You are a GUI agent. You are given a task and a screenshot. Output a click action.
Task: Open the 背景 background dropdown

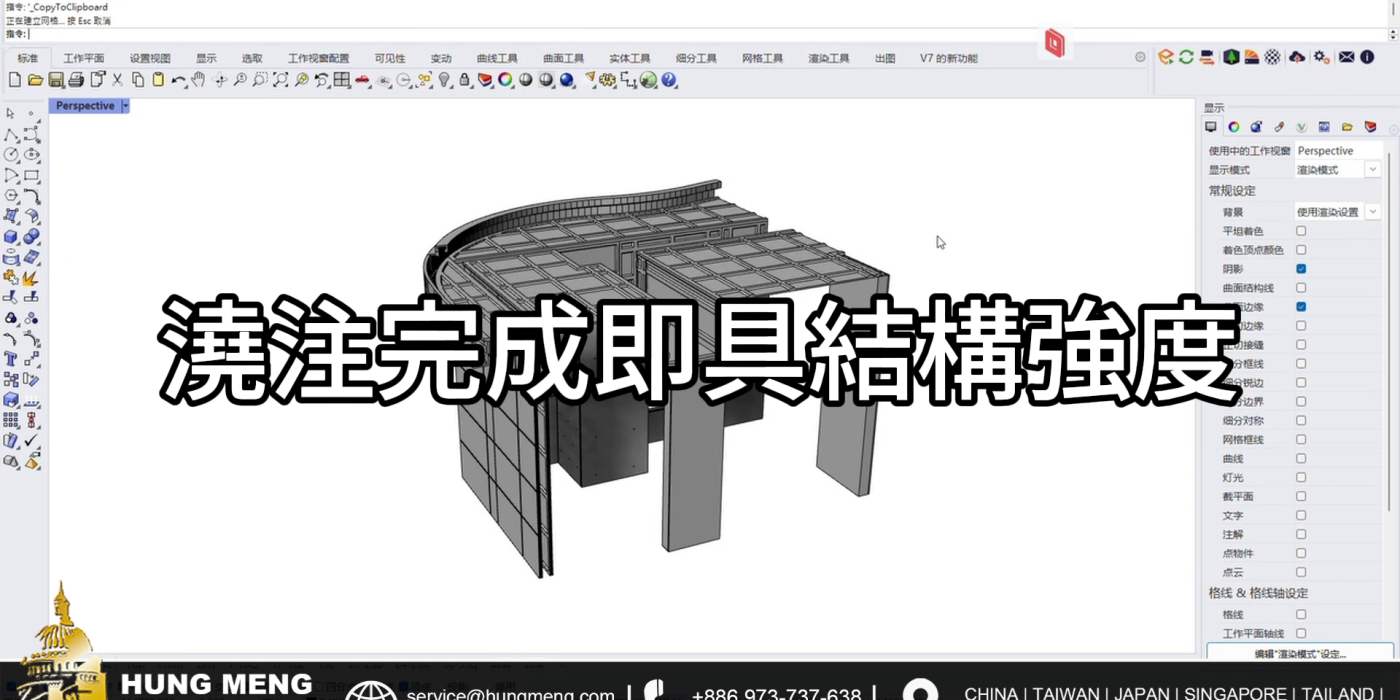[1373, 212]
